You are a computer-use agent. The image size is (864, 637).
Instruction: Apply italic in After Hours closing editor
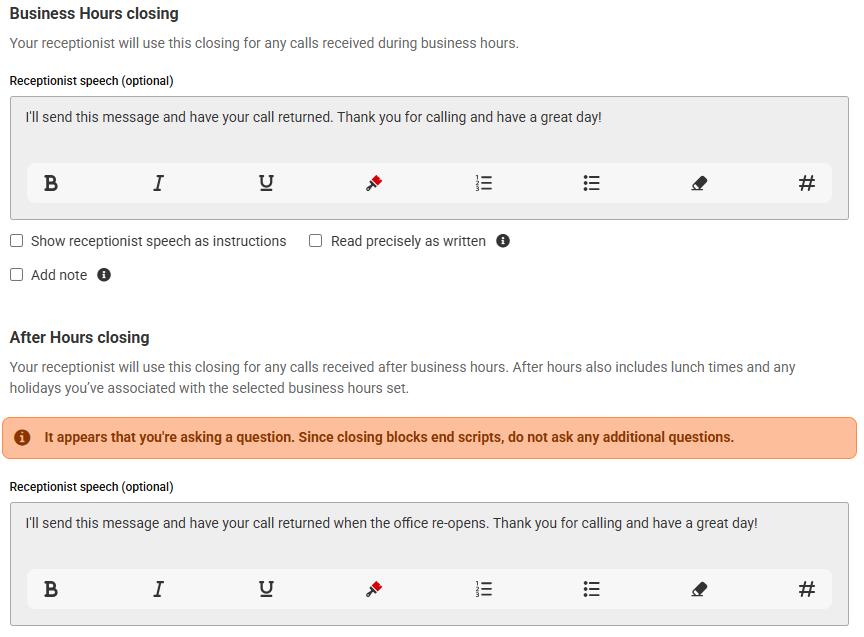coord(158,589)
